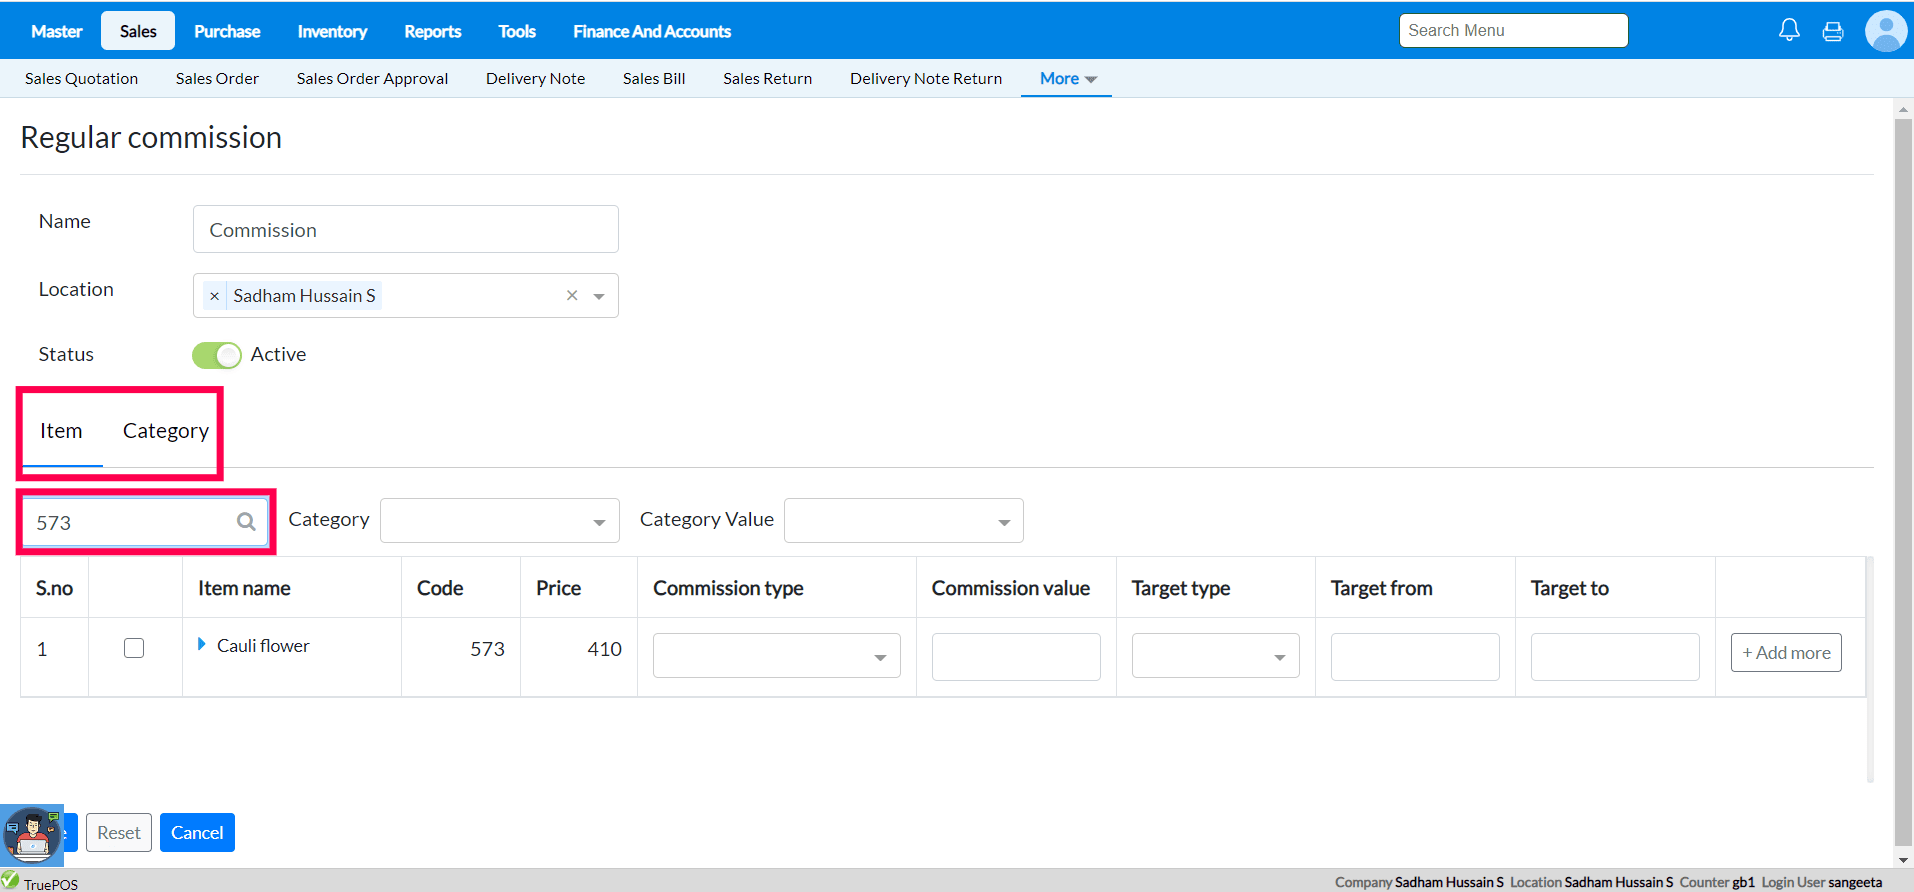Click Login User sangeeta in status bar
The image size is (1914, 892).
[x=1821, y=882]
